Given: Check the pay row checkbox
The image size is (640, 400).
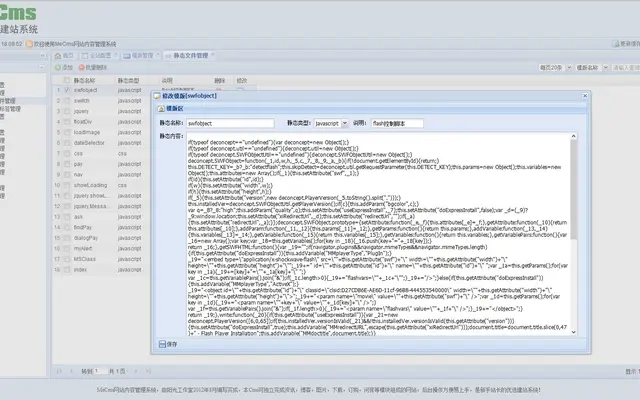Looking at the screenshot, I should click(67, 164).
